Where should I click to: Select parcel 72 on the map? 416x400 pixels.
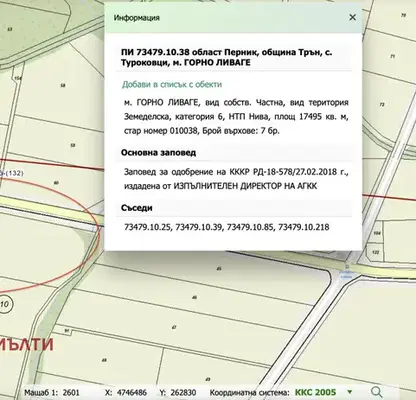tap(382, 105)
